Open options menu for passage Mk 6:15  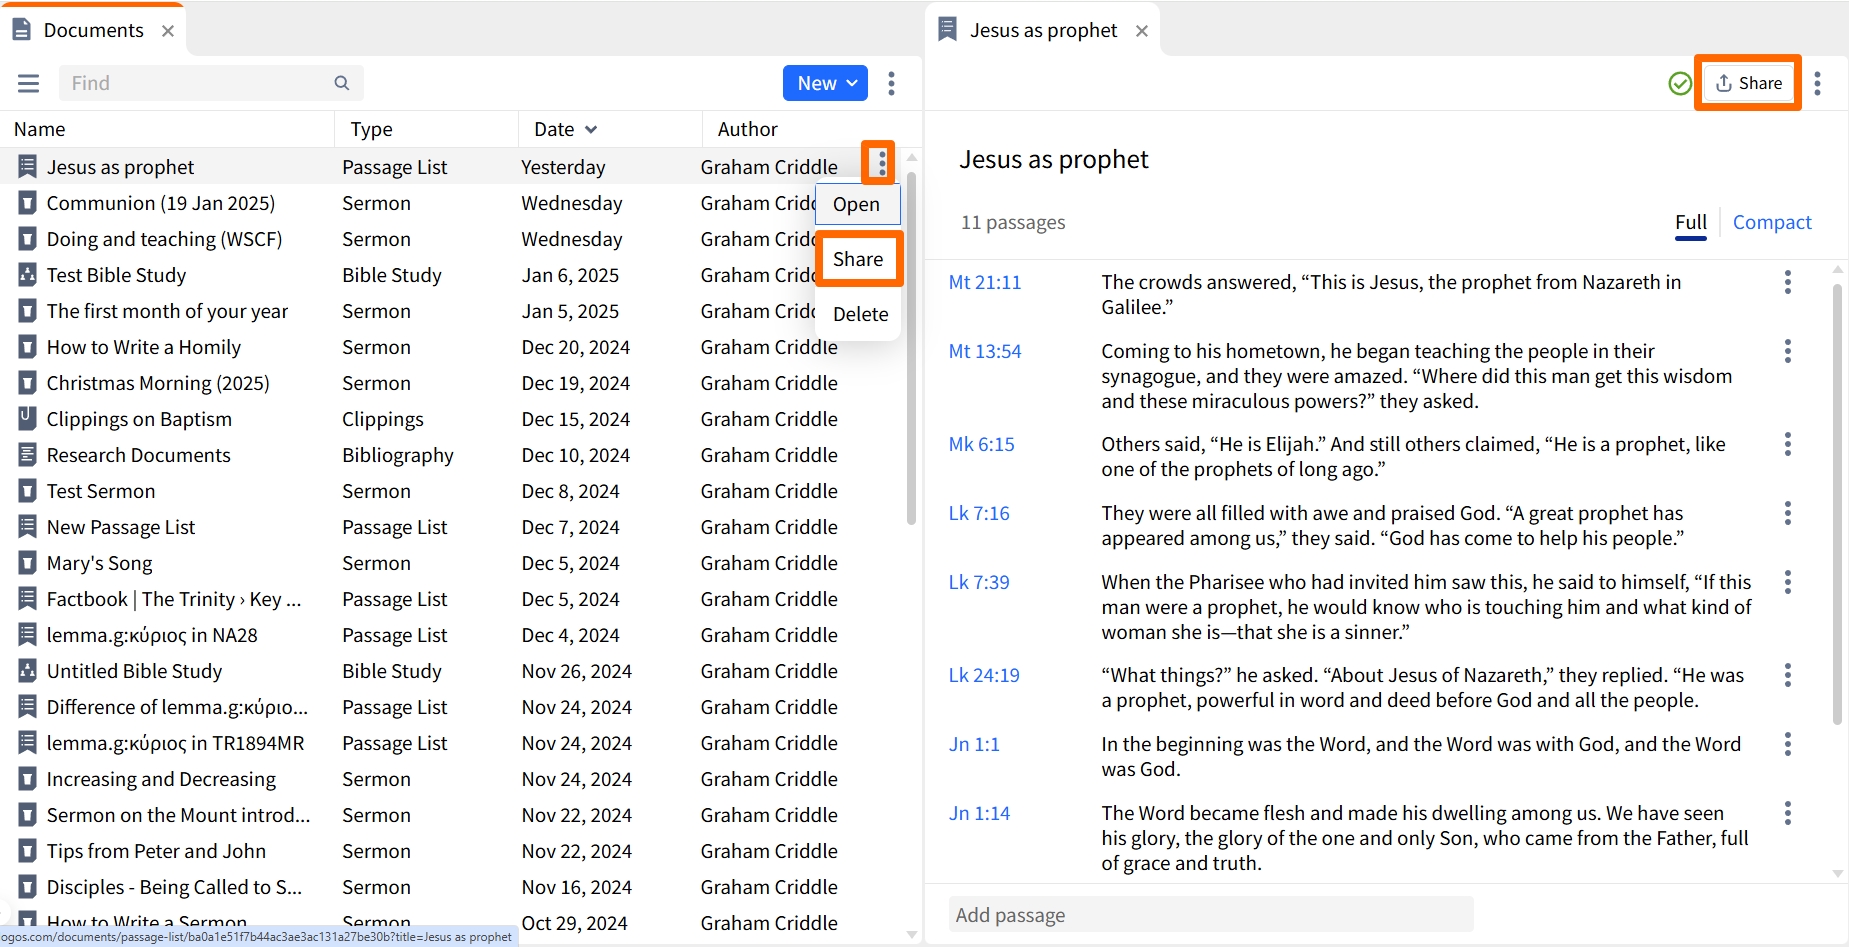click(x=1788, y=444)
